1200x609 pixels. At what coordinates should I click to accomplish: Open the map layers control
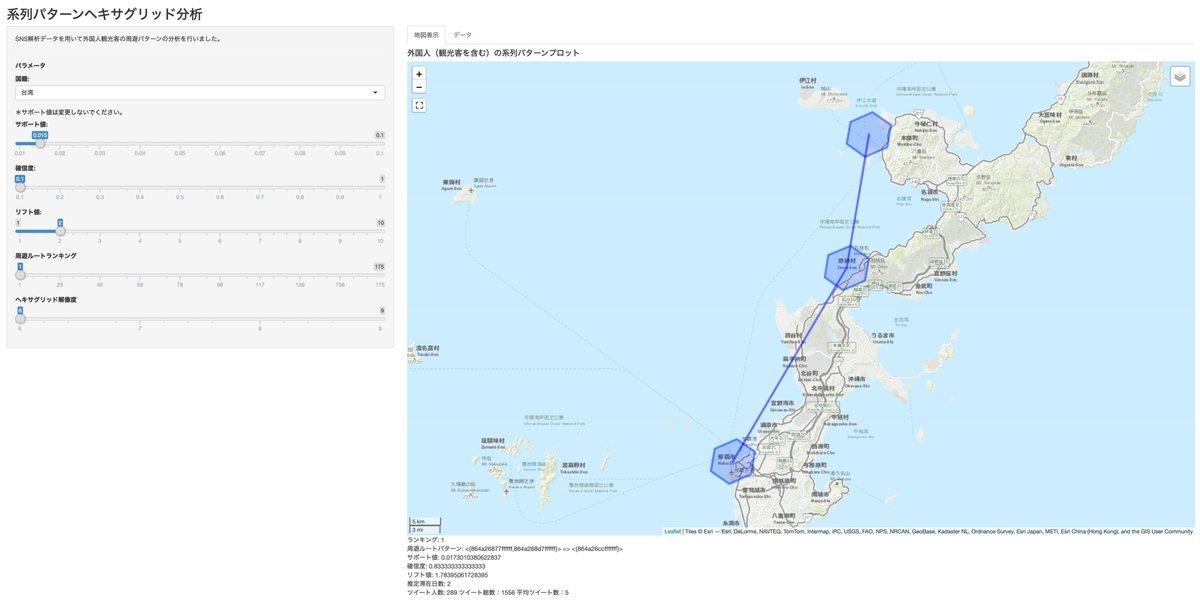1179,76
